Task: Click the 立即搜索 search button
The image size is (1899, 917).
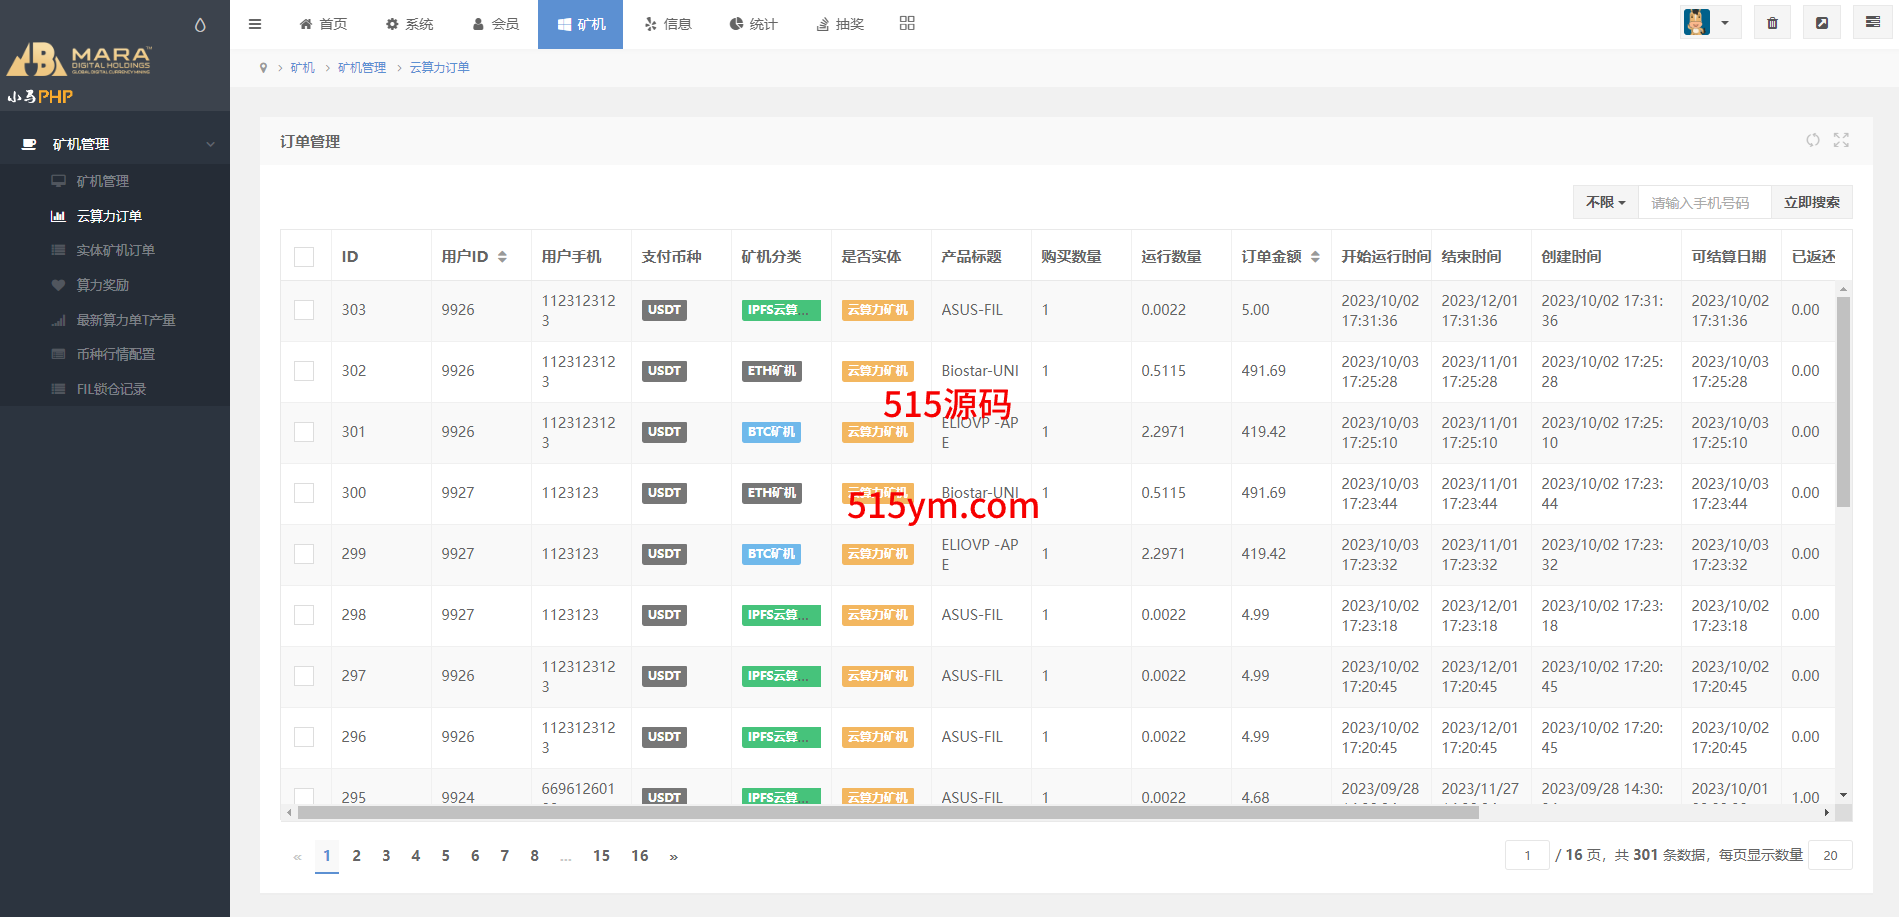Action: click(1811, 202)
